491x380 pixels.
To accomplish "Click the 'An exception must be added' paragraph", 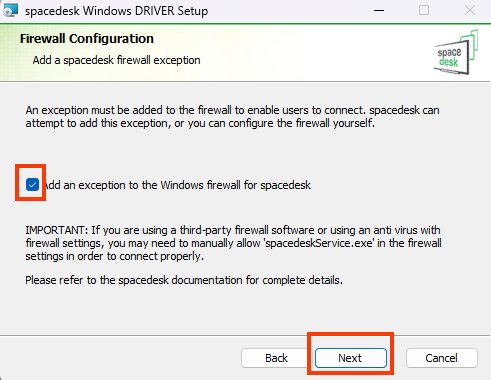I will [232, 117].
